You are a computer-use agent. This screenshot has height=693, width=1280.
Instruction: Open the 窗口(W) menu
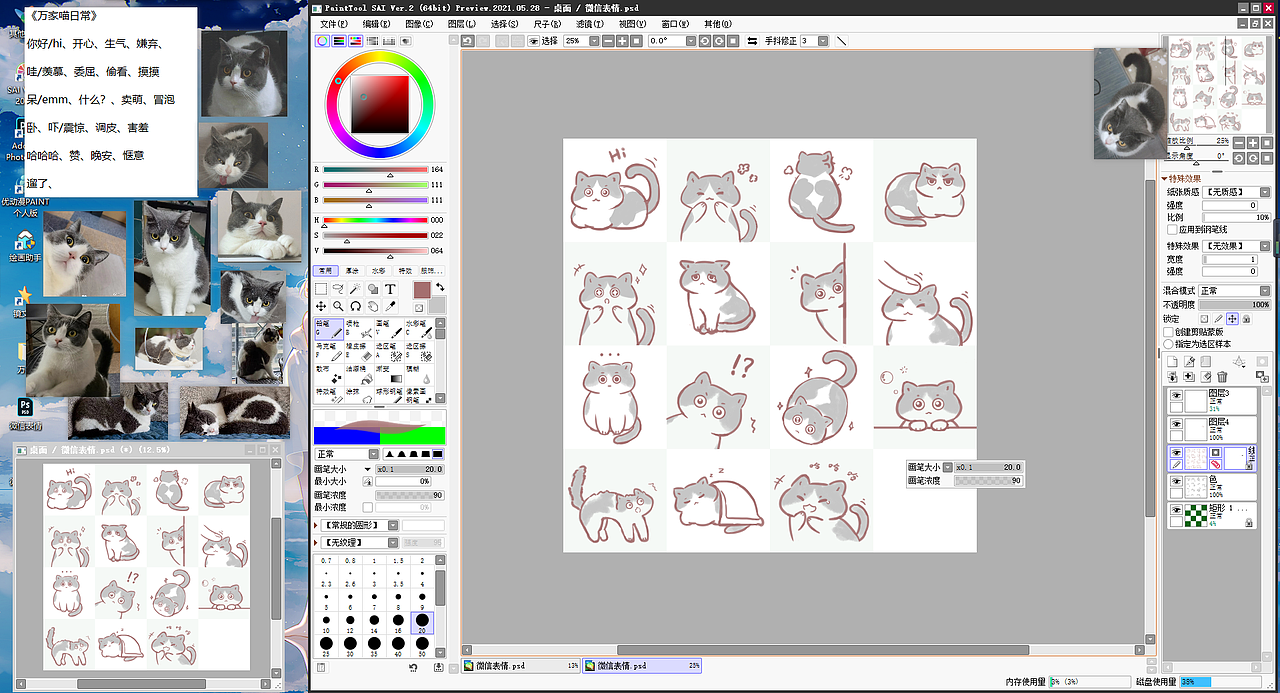[x=676, y=23]
